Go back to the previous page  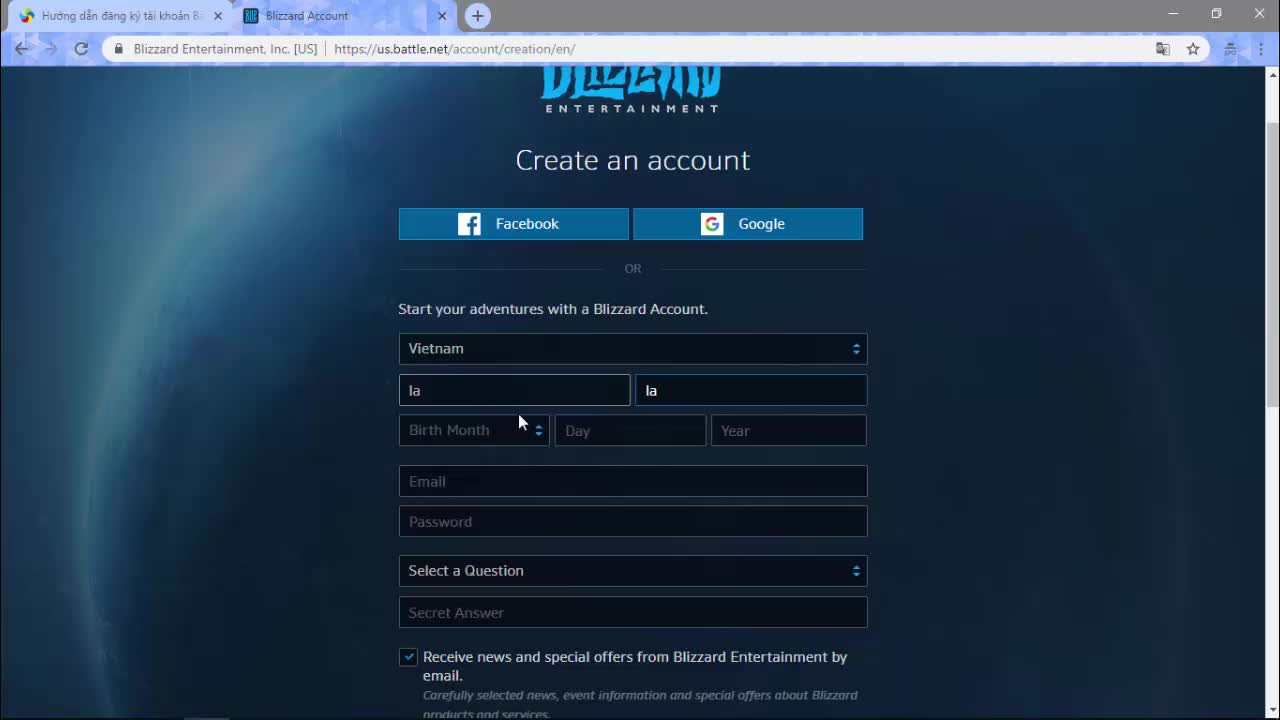(22, 49)
